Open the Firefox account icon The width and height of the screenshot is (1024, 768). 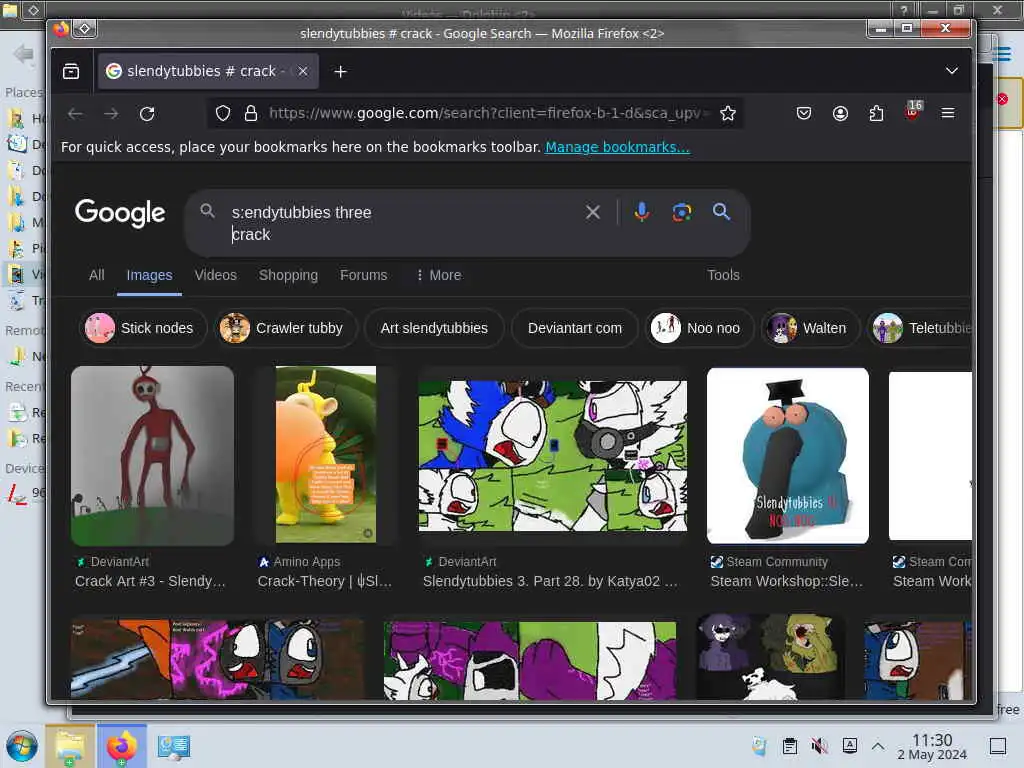[x=840, y=114]
